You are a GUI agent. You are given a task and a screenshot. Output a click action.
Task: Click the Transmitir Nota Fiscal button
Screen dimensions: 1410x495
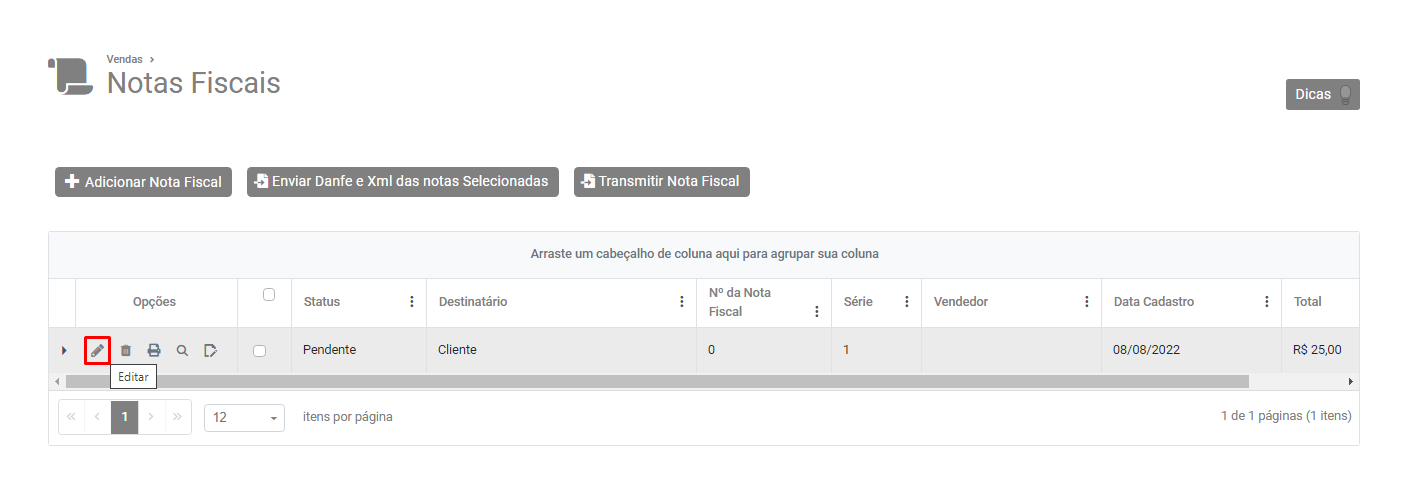pyautogui.click(x=662, y=182)
